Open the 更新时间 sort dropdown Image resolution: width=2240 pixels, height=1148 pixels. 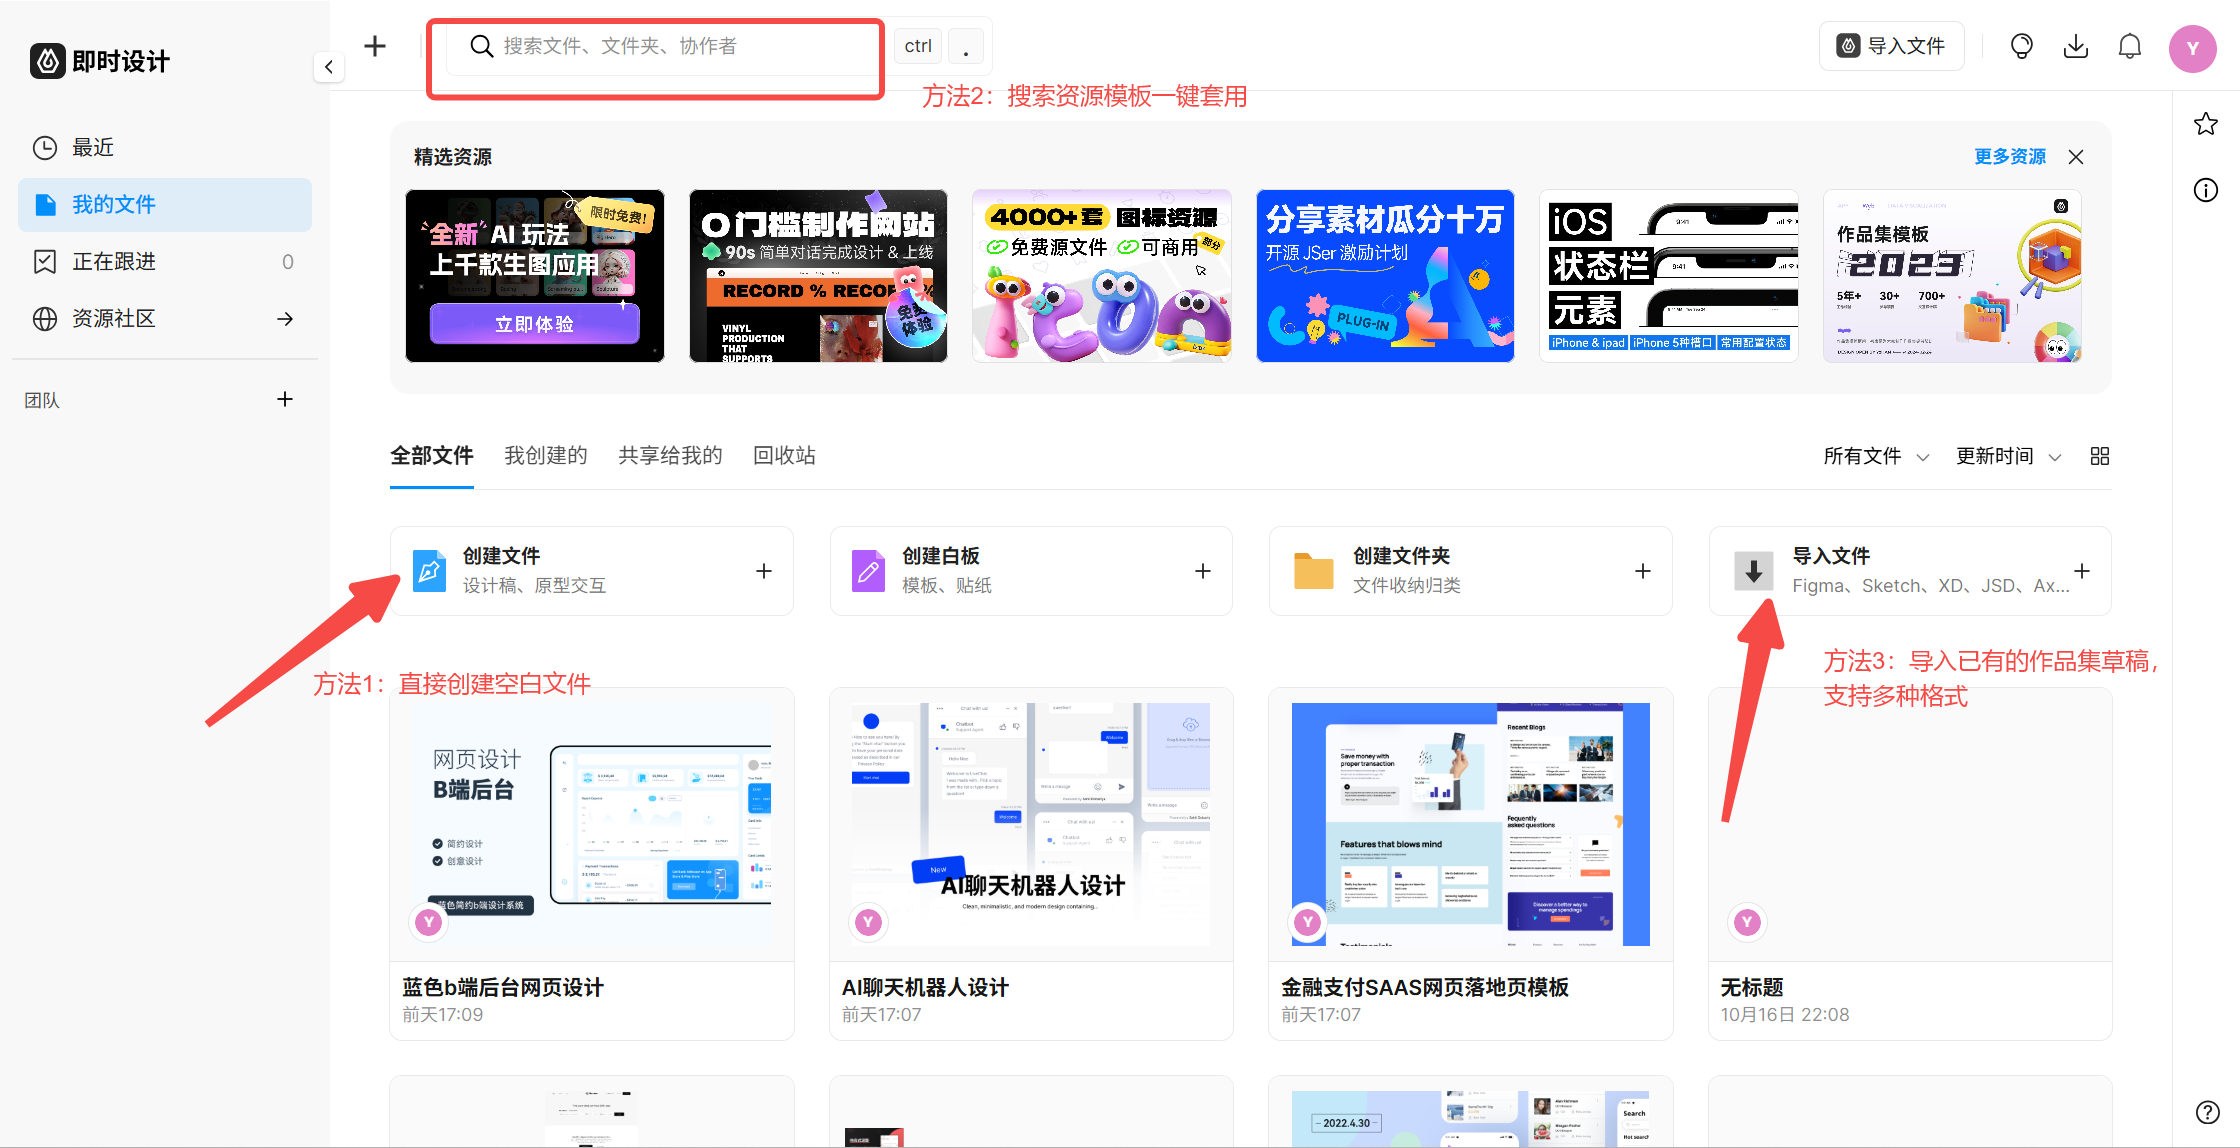coord(2008,456)
